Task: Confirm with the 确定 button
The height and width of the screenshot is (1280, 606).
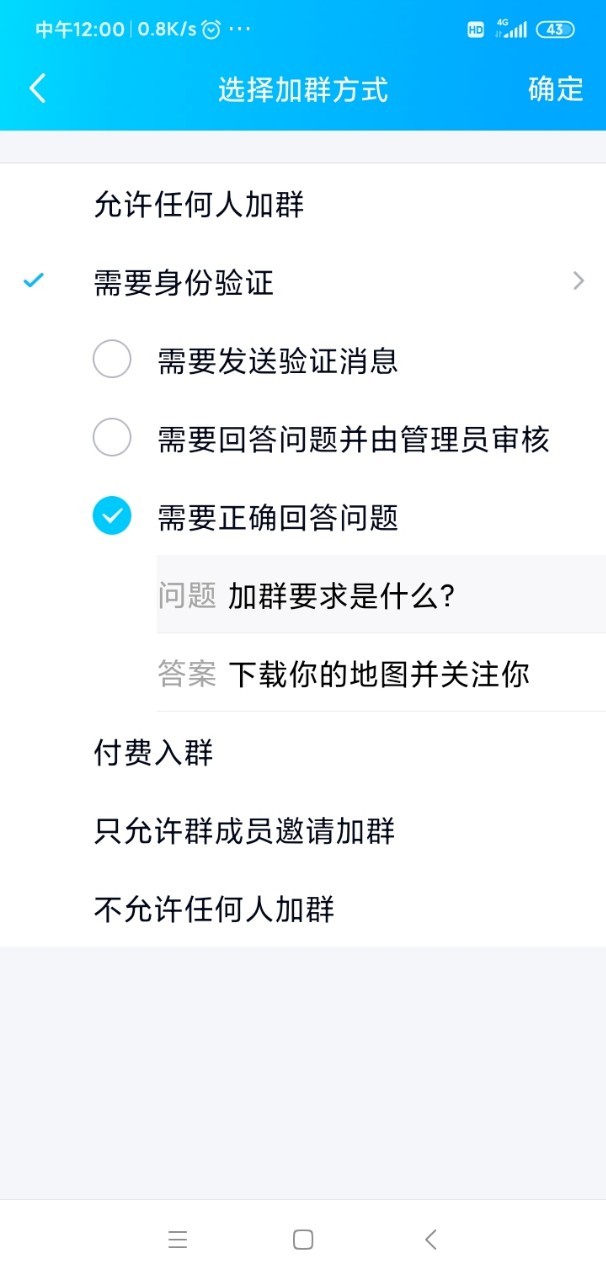Action: pos(555,89)
